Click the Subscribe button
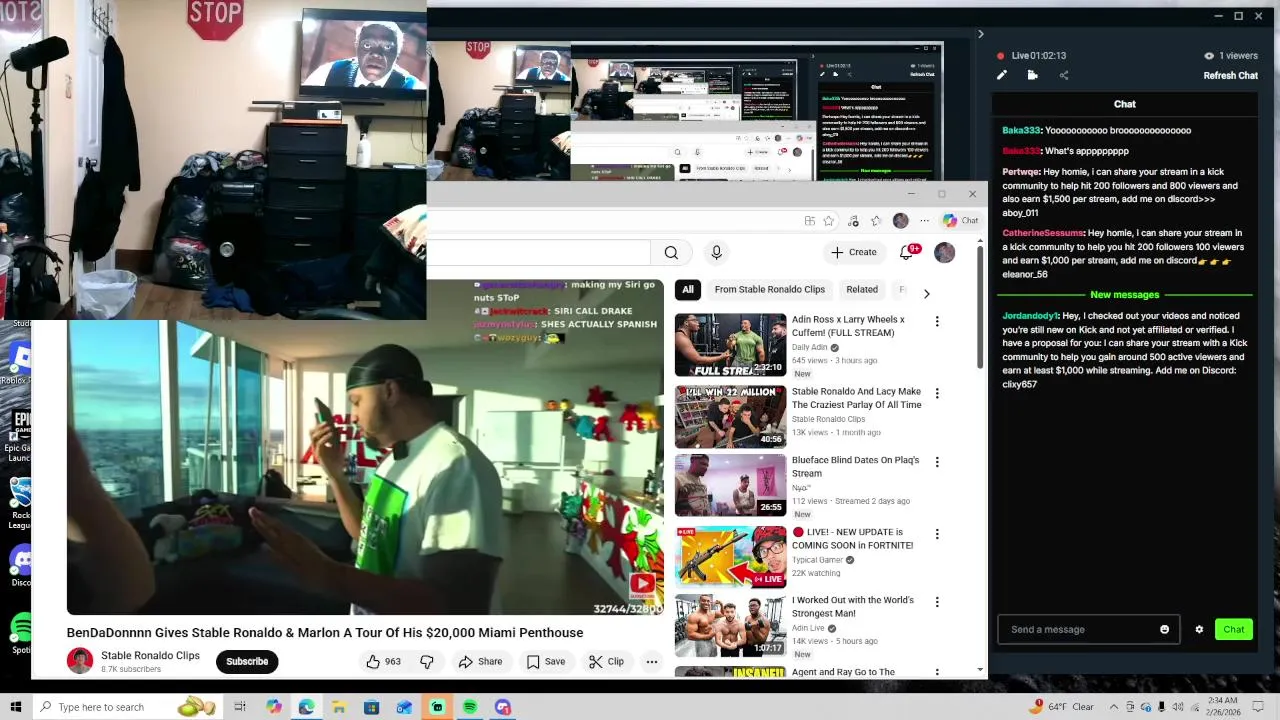Image resolution: width=1280 pixels, height=720 pixels. 247,661
